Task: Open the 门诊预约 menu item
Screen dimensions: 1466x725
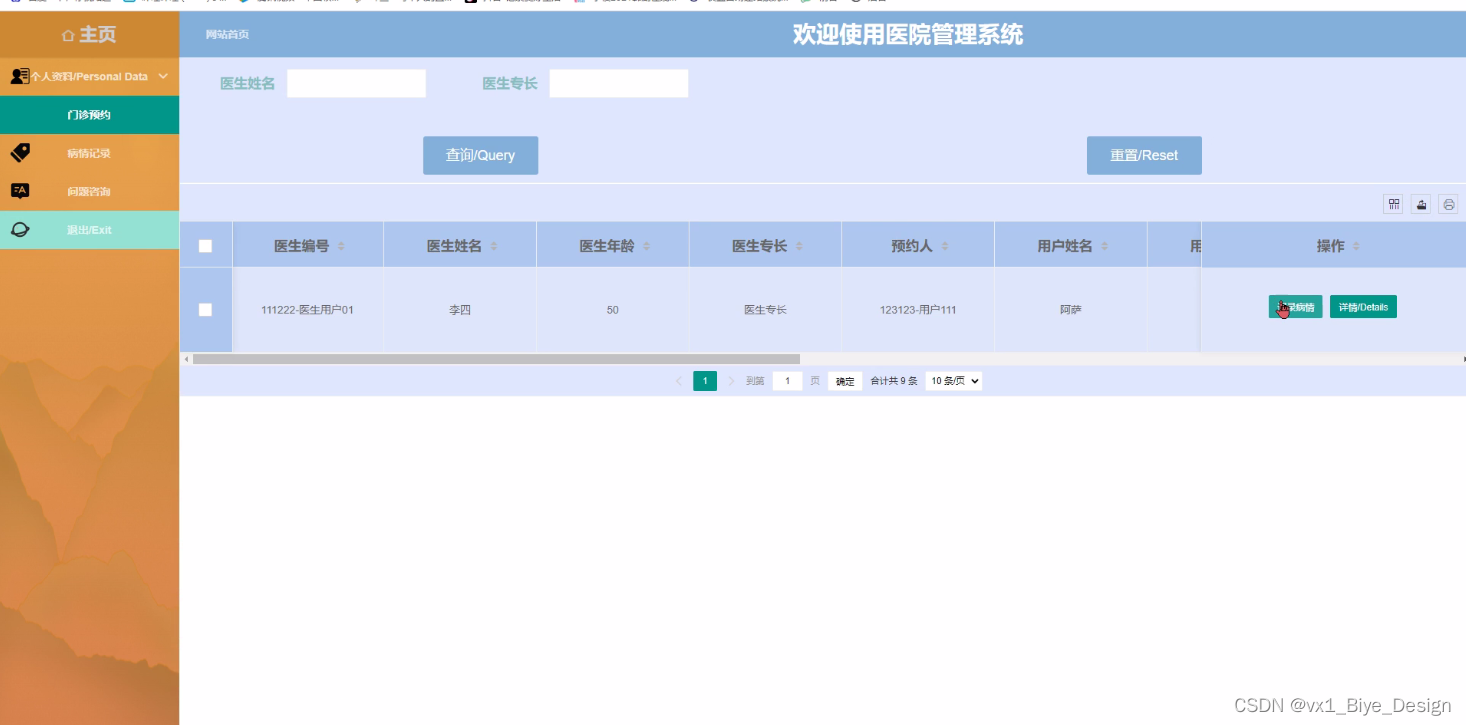Action: coord(89,115)
